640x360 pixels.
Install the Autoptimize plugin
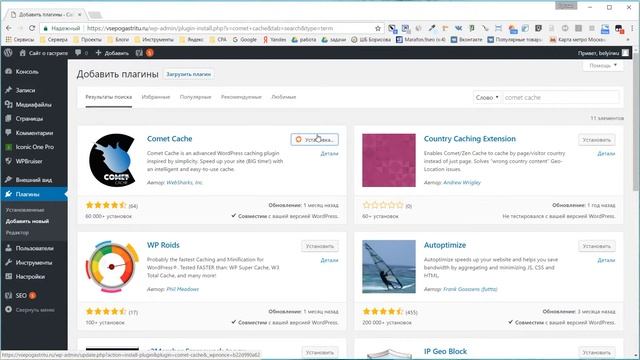pyautogui.click(x=597, y=246)
